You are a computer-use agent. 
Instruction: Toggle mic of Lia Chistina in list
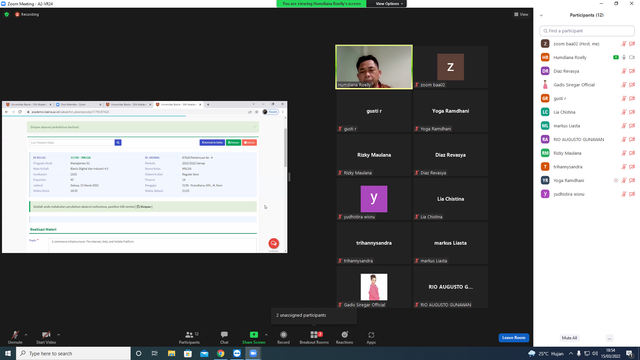tap(624, 112)
